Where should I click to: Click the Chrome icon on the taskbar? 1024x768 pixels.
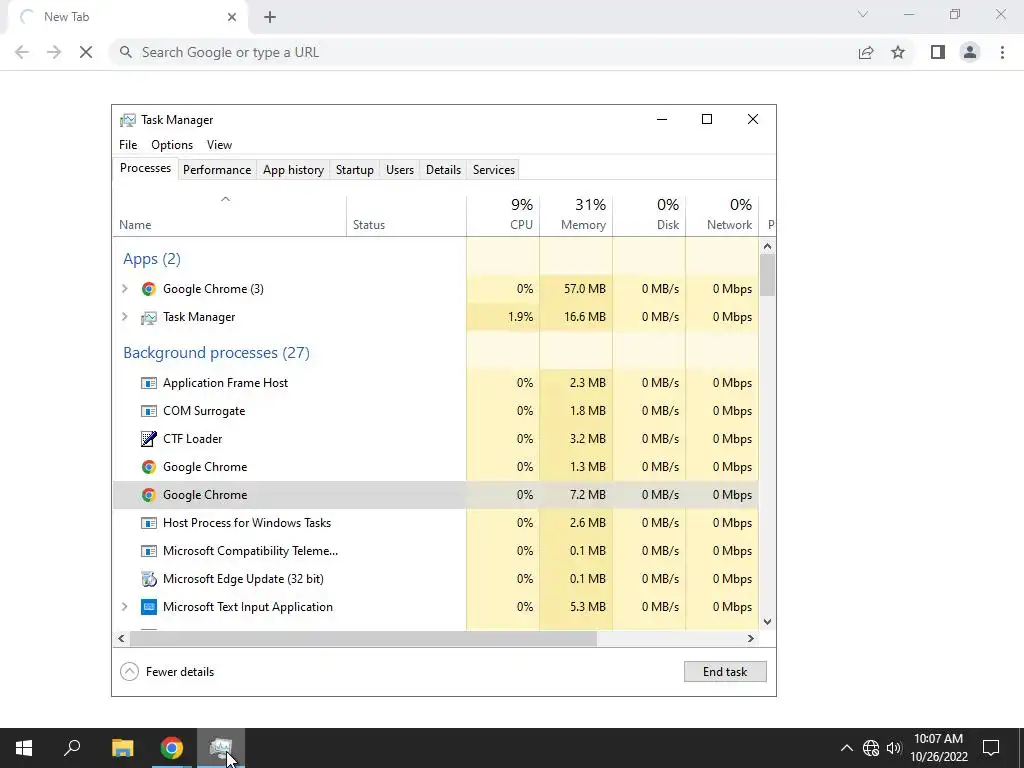click(x=172, y=748)
